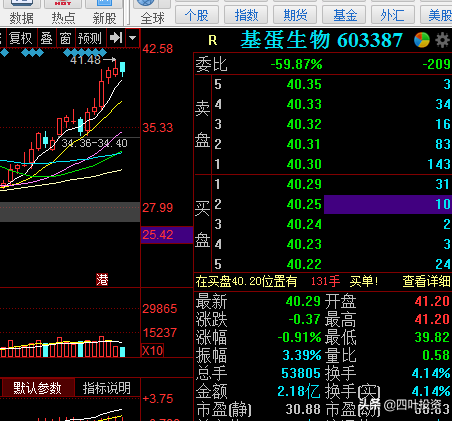The width and height of the screenshot is (452, 421).
Task: Open settings gear next to stock code
Action: pos(443,40)
